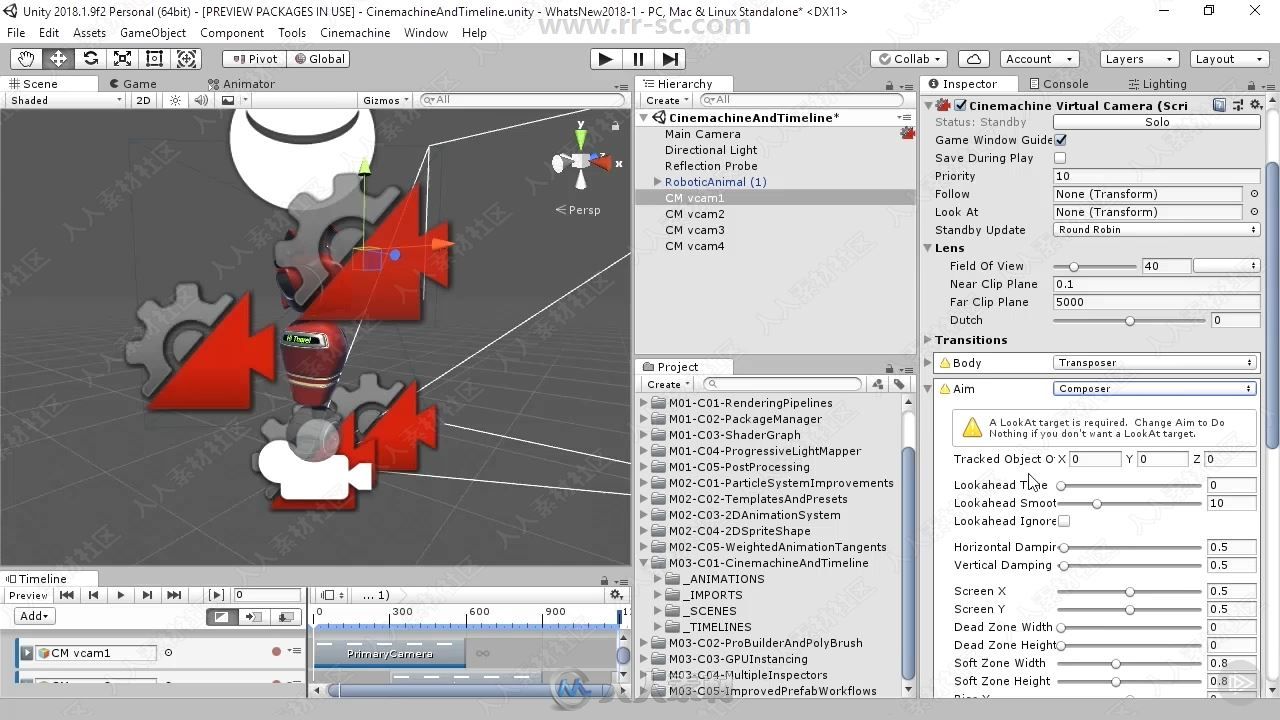
Task: Toggle Pivot handle position mode
Action: coord(255,59)
